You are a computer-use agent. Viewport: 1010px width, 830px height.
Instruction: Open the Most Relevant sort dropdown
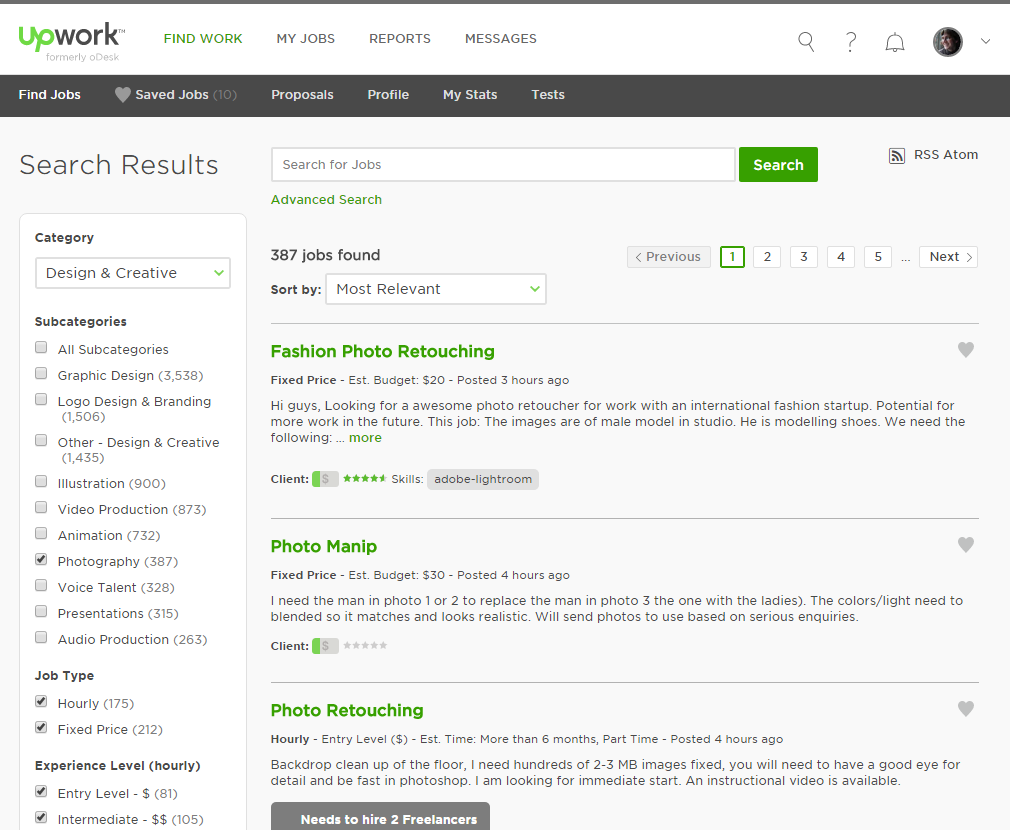click(x=436, y=289)
